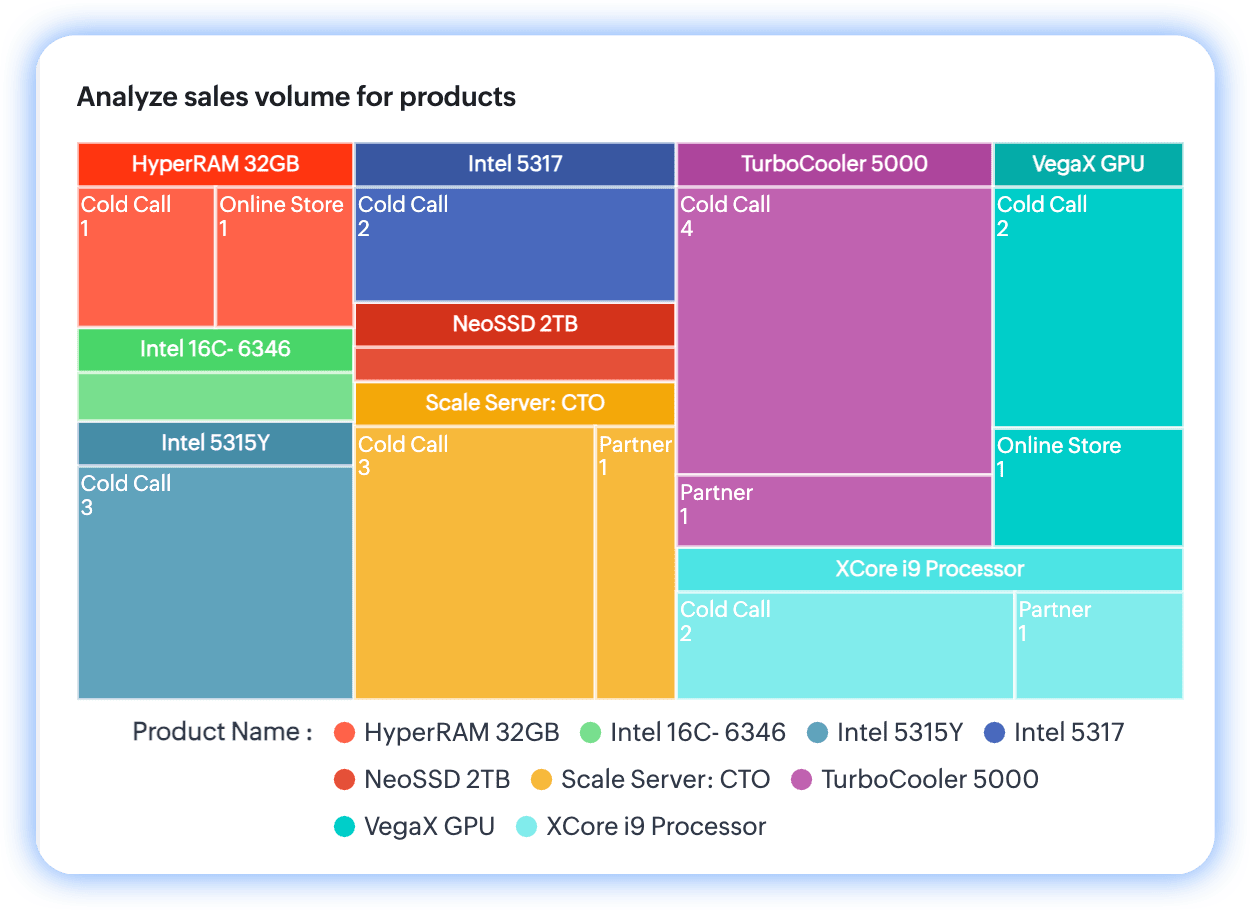This screenshot has height=910, width=1250.
Task: Click Scale Server: CTO Cold Call 3 tile
Action: (474, 563)
